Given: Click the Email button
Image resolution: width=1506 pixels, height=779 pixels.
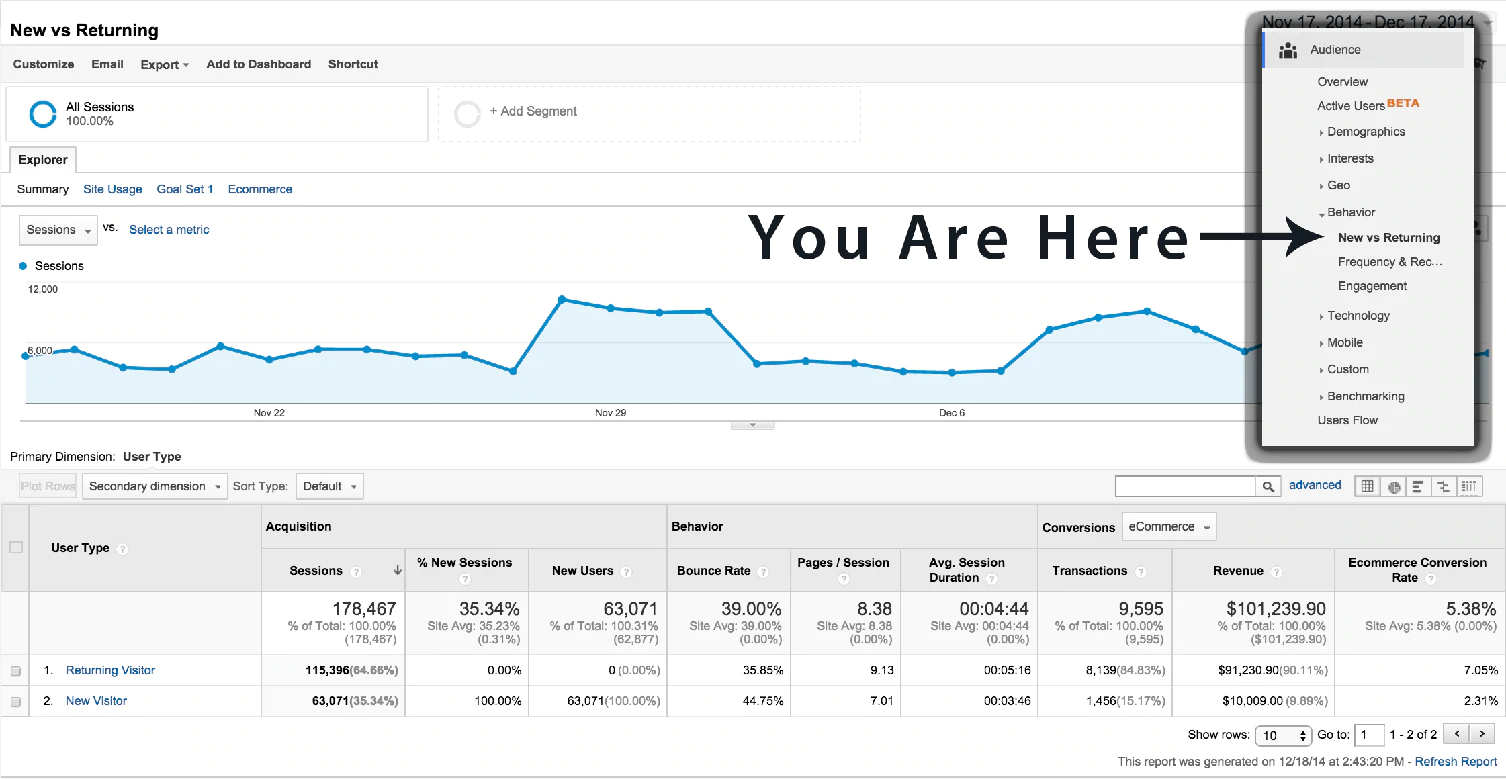Looking at the screenshot, I should (x=108, y=64).
